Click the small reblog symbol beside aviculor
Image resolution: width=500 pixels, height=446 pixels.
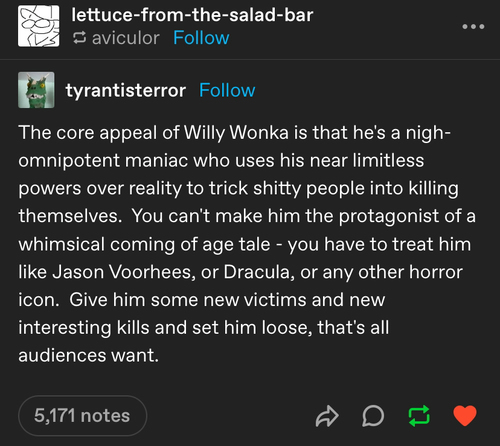(80, 38)
